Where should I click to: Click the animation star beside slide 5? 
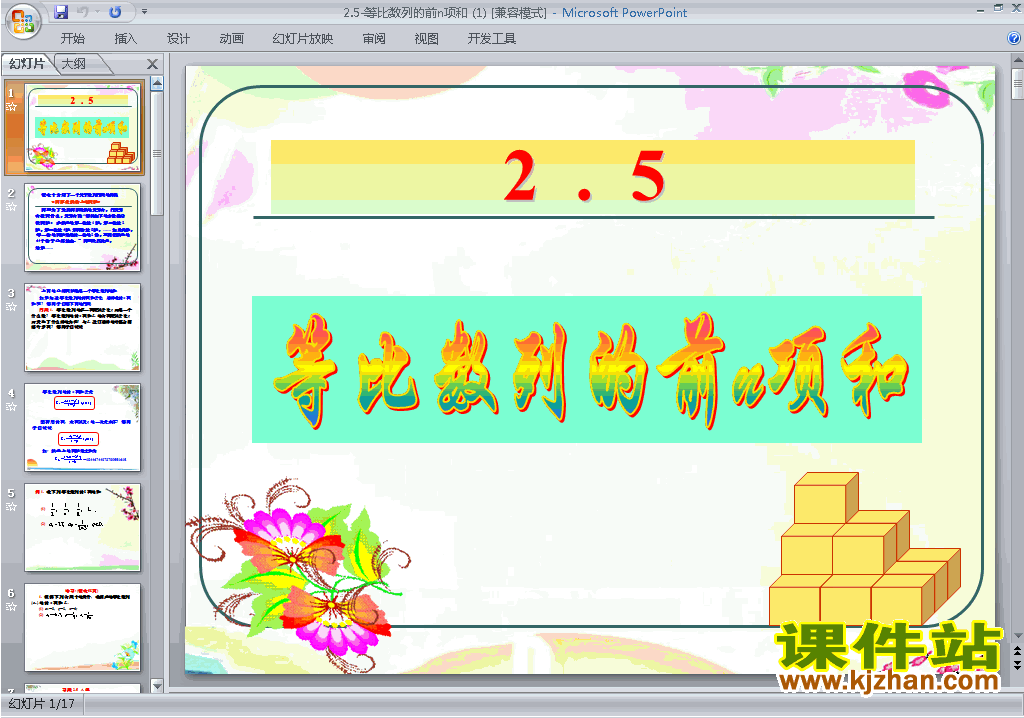click(x=11, y=506)
